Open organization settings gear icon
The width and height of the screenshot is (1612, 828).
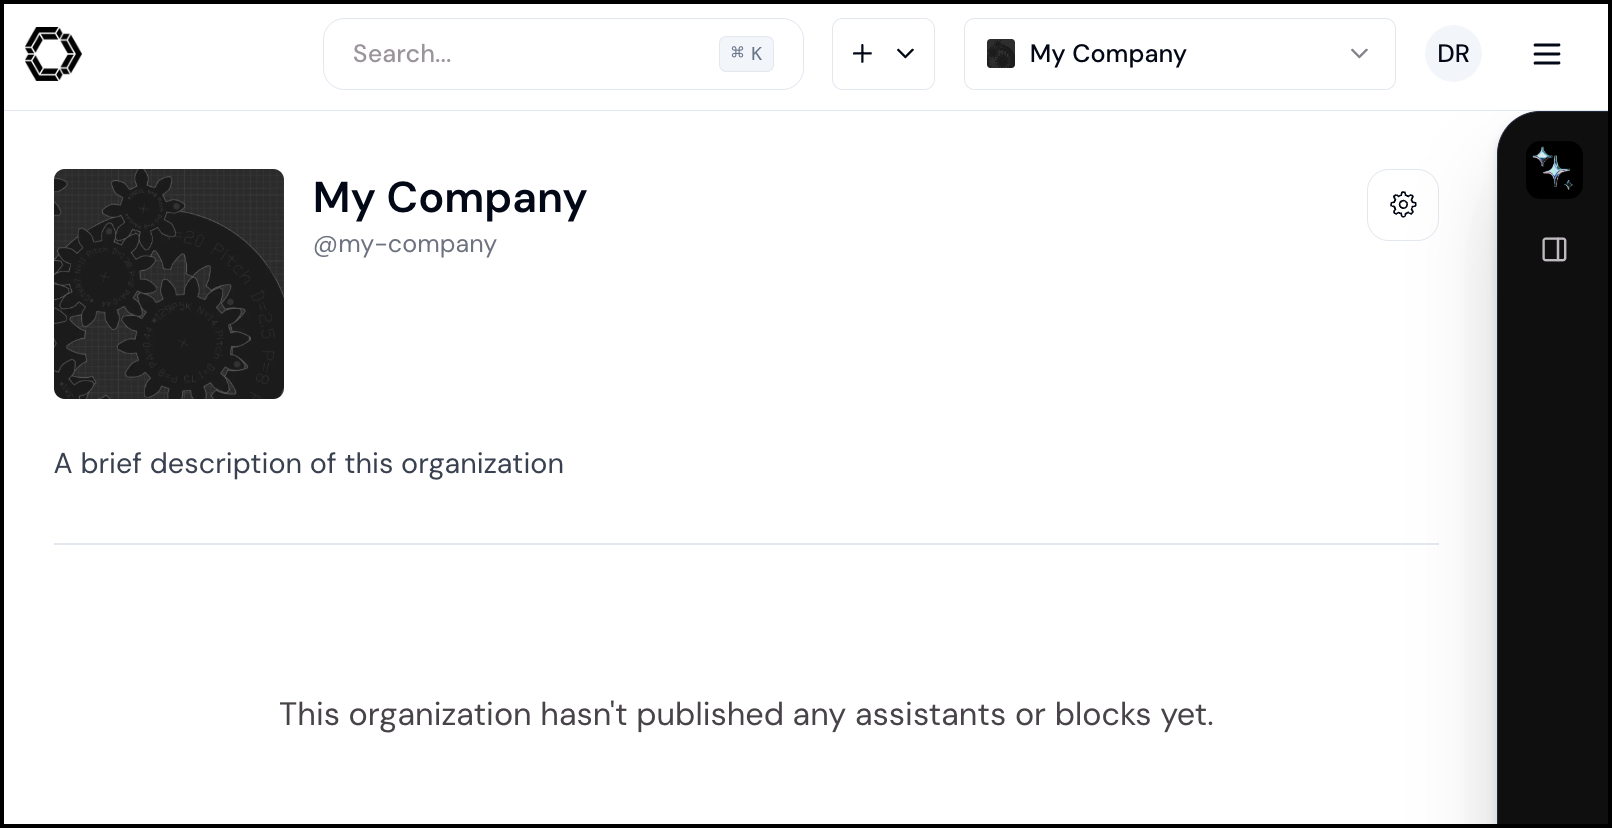pos(1403,205)
